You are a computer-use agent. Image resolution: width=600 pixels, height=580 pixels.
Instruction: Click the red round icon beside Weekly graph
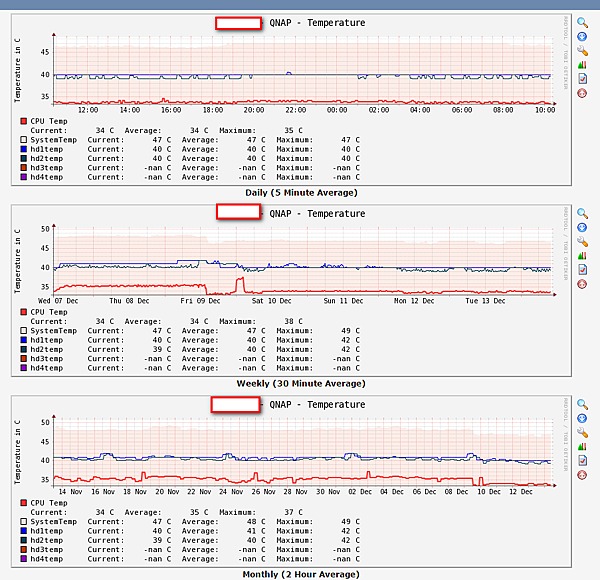pyautogui.click(x=582, y=284)
